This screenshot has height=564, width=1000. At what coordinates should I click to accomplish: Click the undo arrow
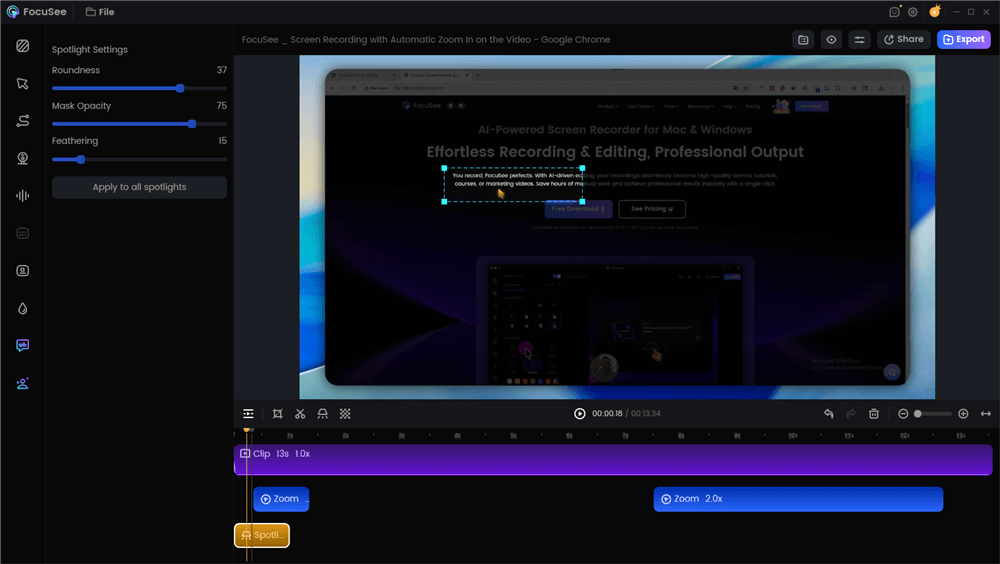829,414
